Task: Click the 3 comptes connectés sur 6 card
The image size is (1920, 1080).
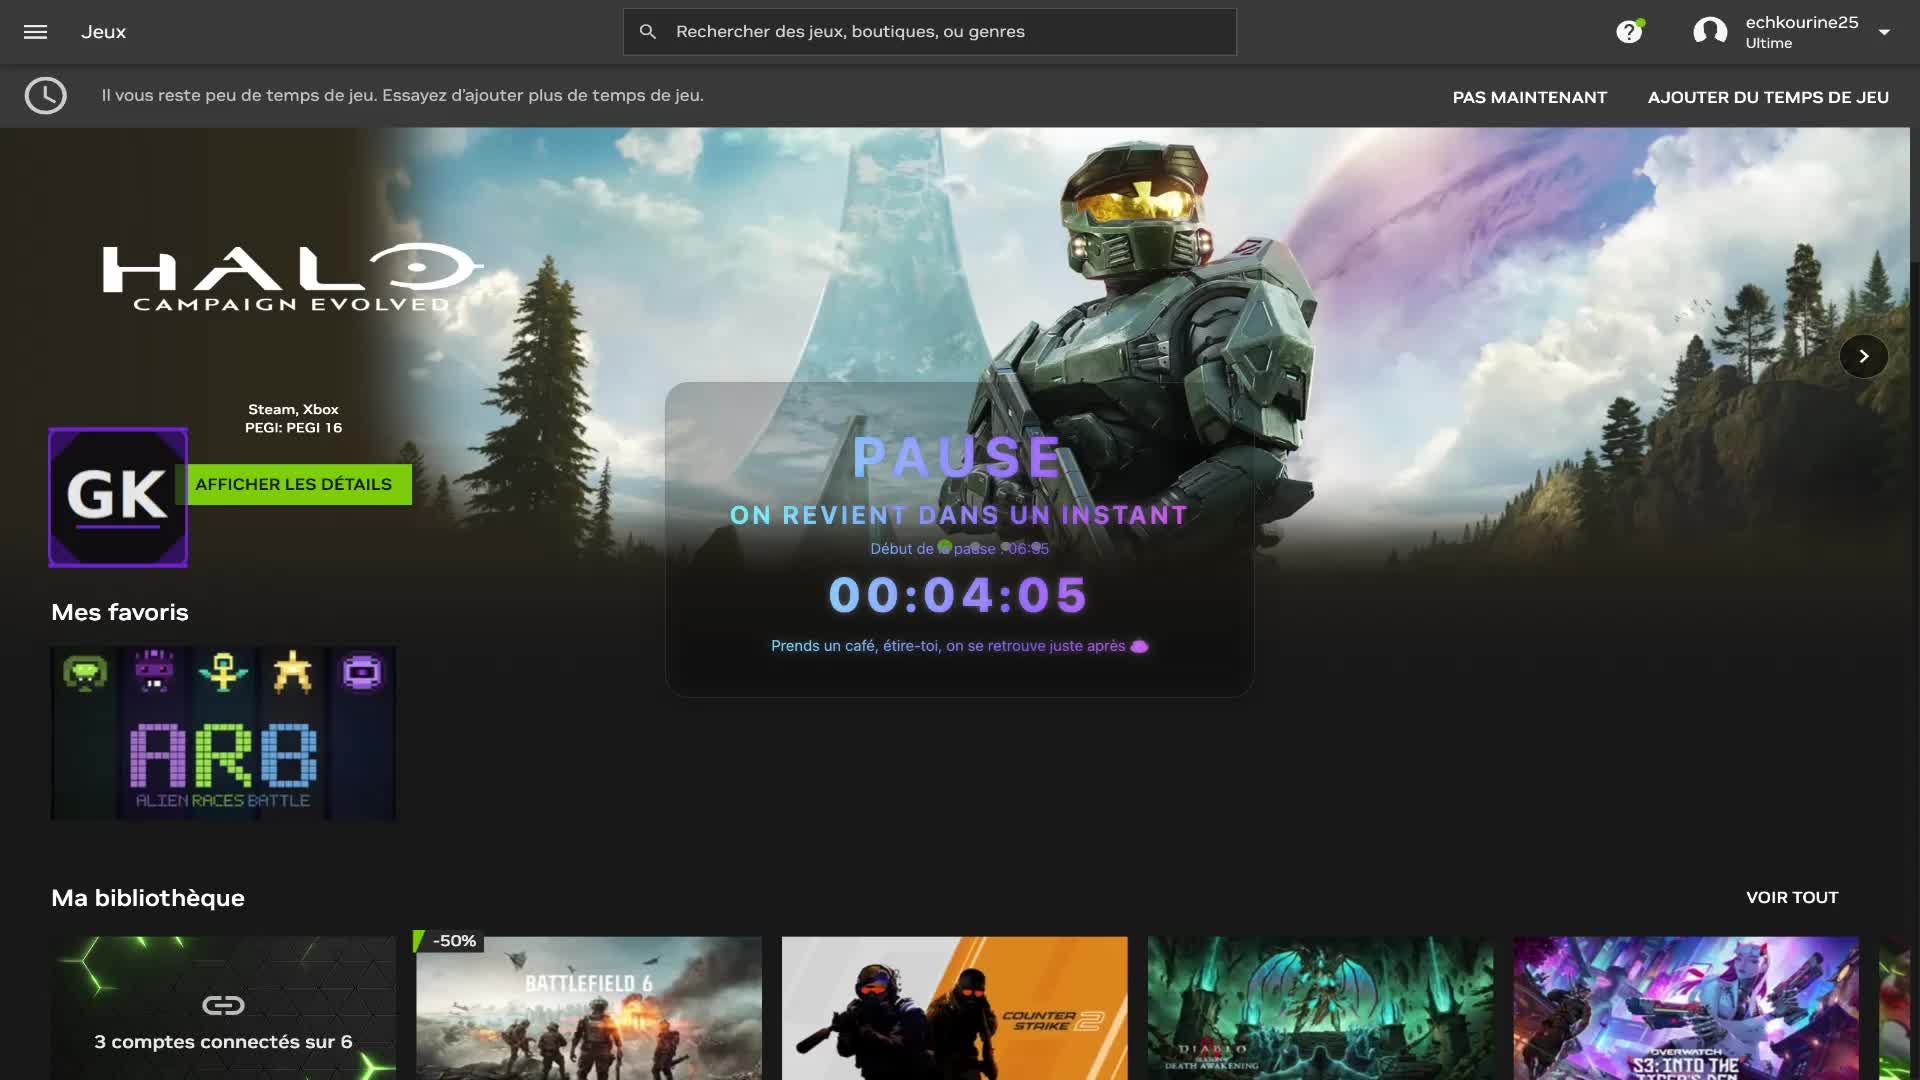Action: [x=223, y=1008]
